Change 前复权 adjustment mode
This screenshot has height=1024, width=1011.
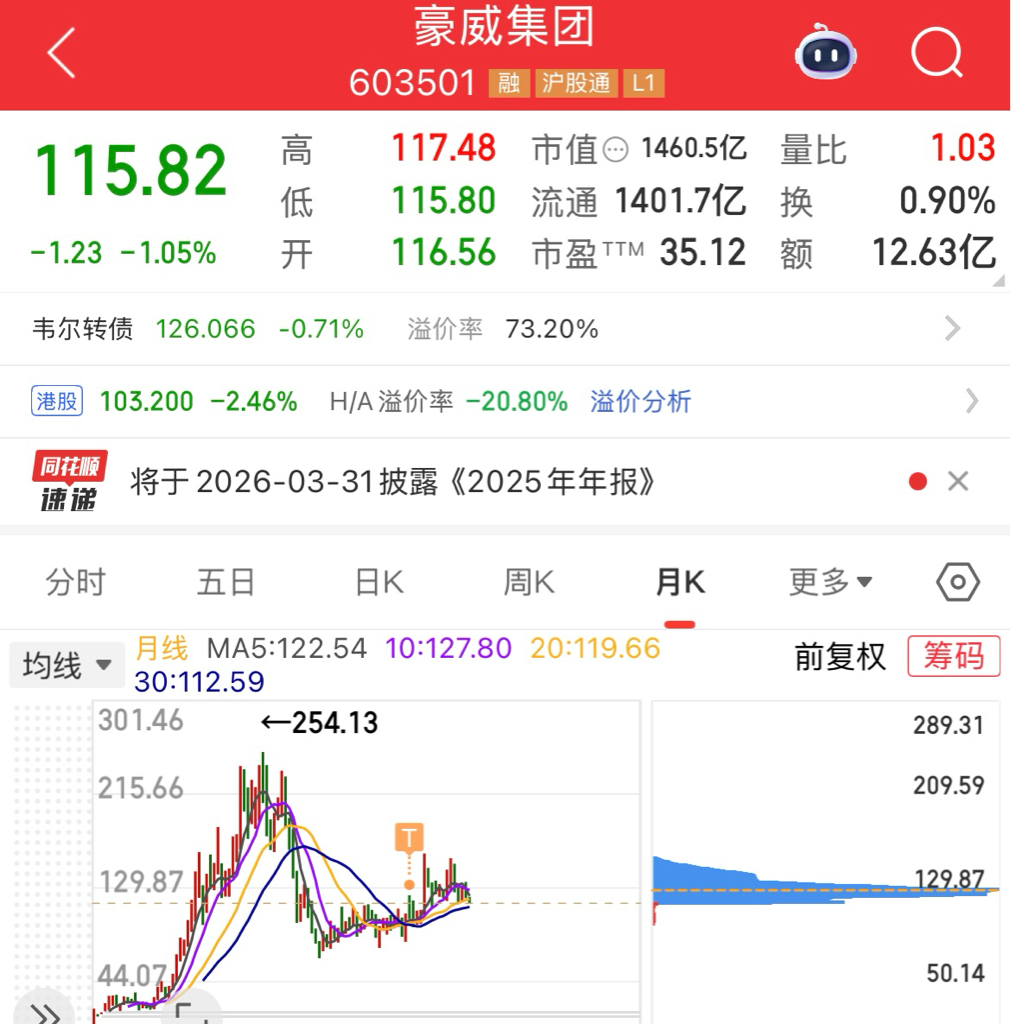pos(840,656)
